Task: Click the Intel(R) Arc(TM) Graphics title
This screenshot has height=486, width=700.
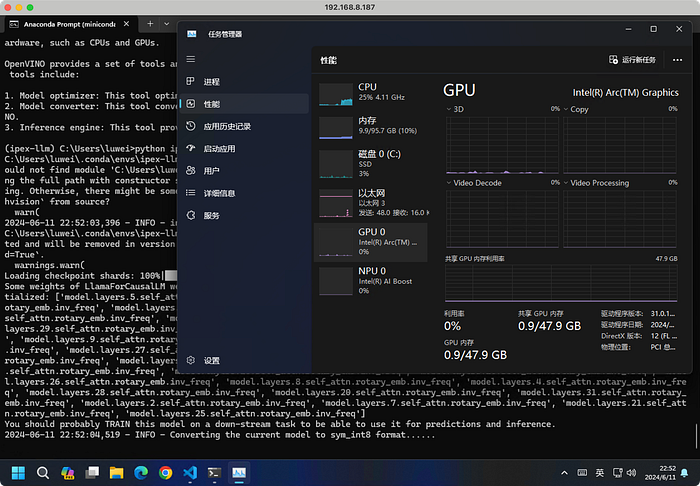Action: [625, 92]
